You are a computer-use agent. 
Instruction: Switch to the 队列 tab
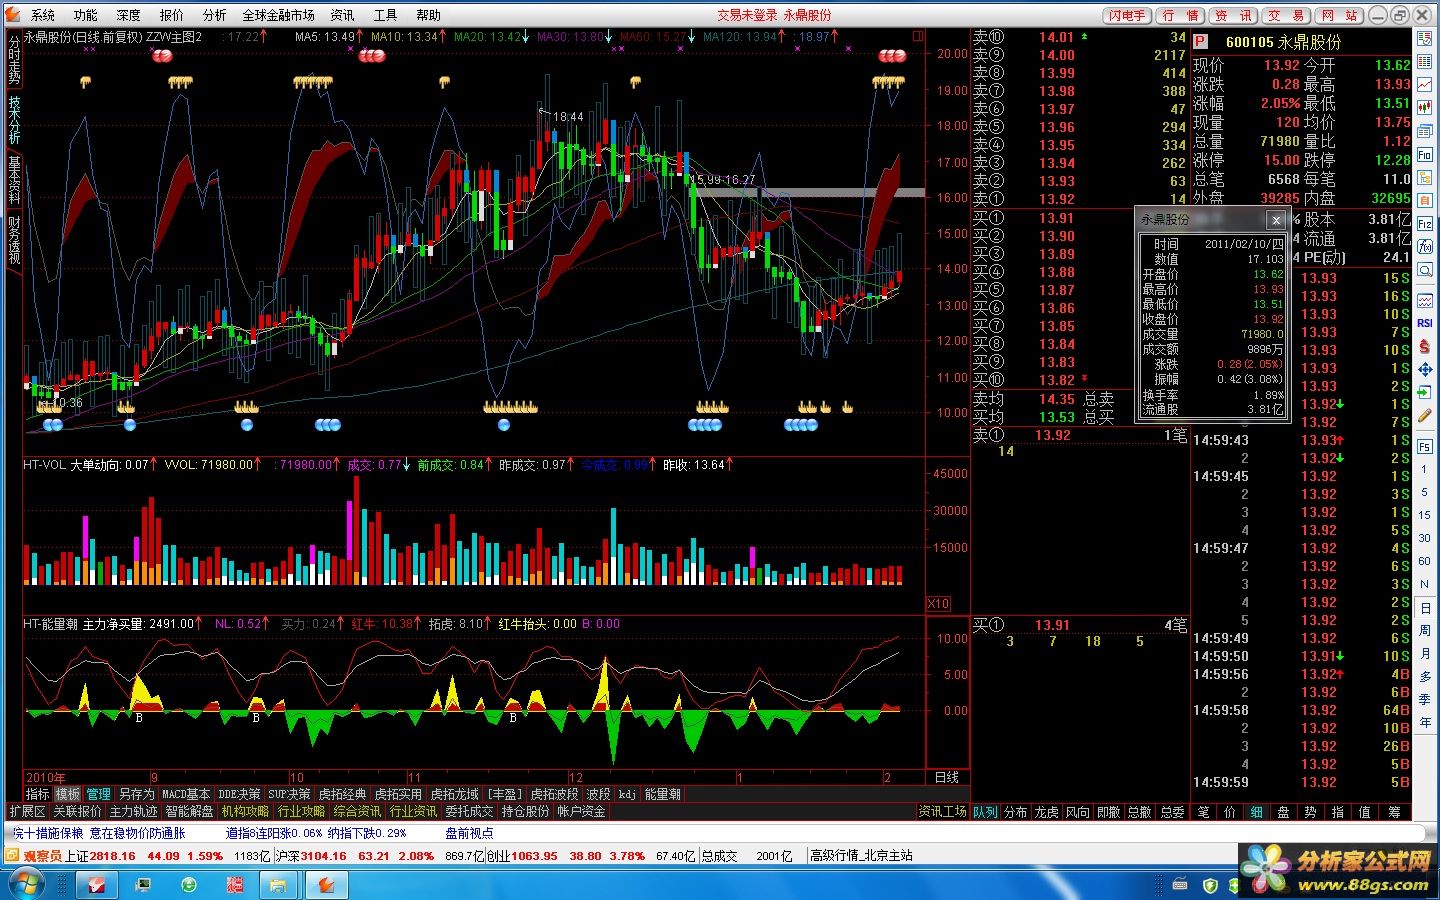click(986, 812)
